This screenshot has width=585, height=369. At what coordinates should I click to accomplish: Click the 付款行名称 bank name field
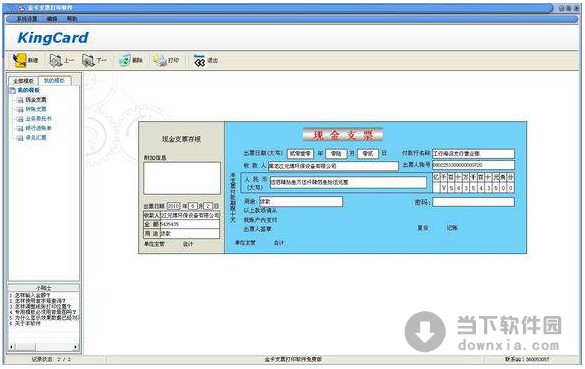coord(473,154)
